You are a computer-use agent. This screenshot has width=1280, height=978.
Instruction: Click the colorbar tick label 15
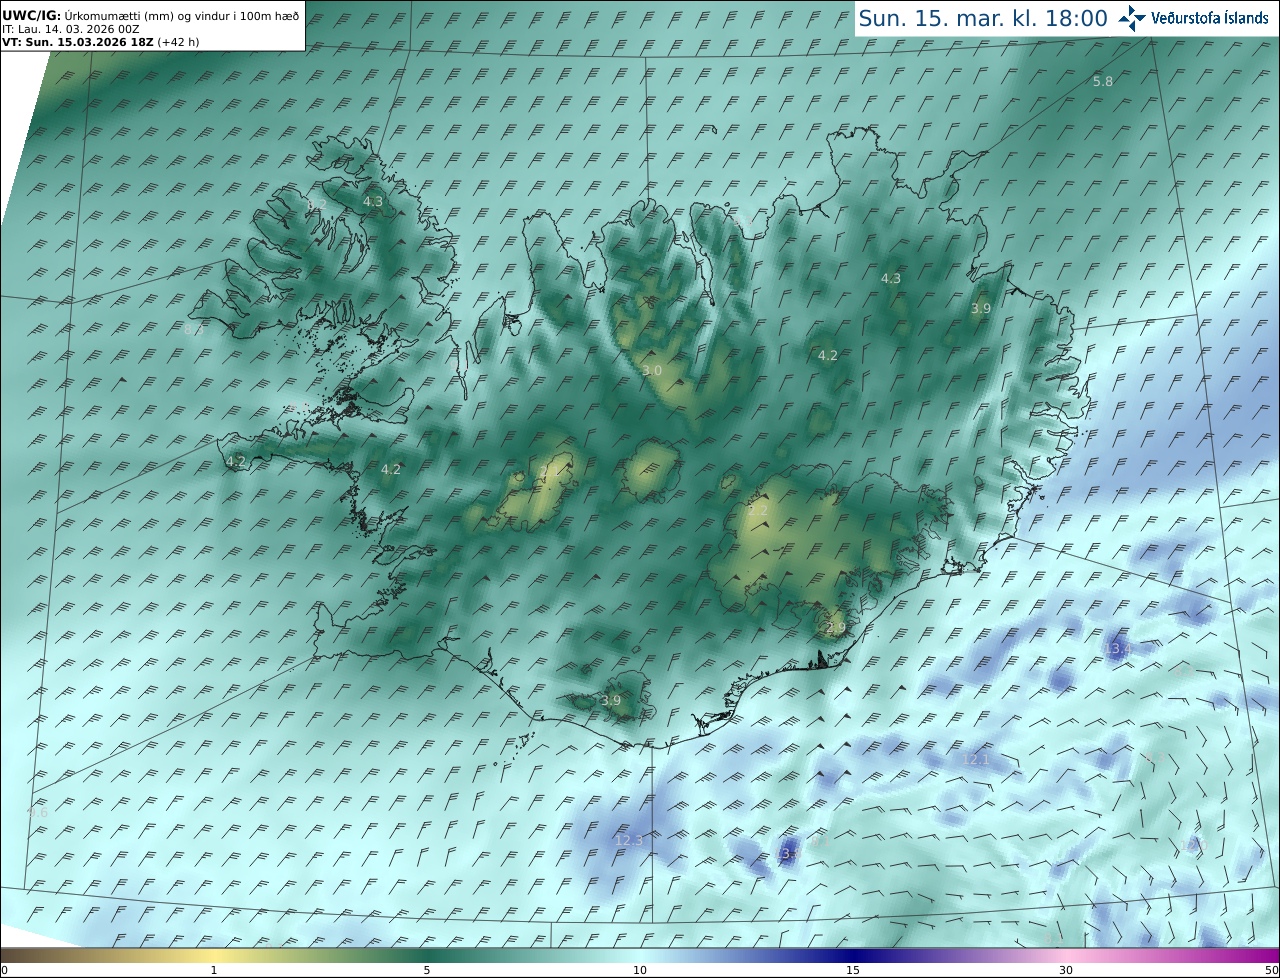[853, 970]
